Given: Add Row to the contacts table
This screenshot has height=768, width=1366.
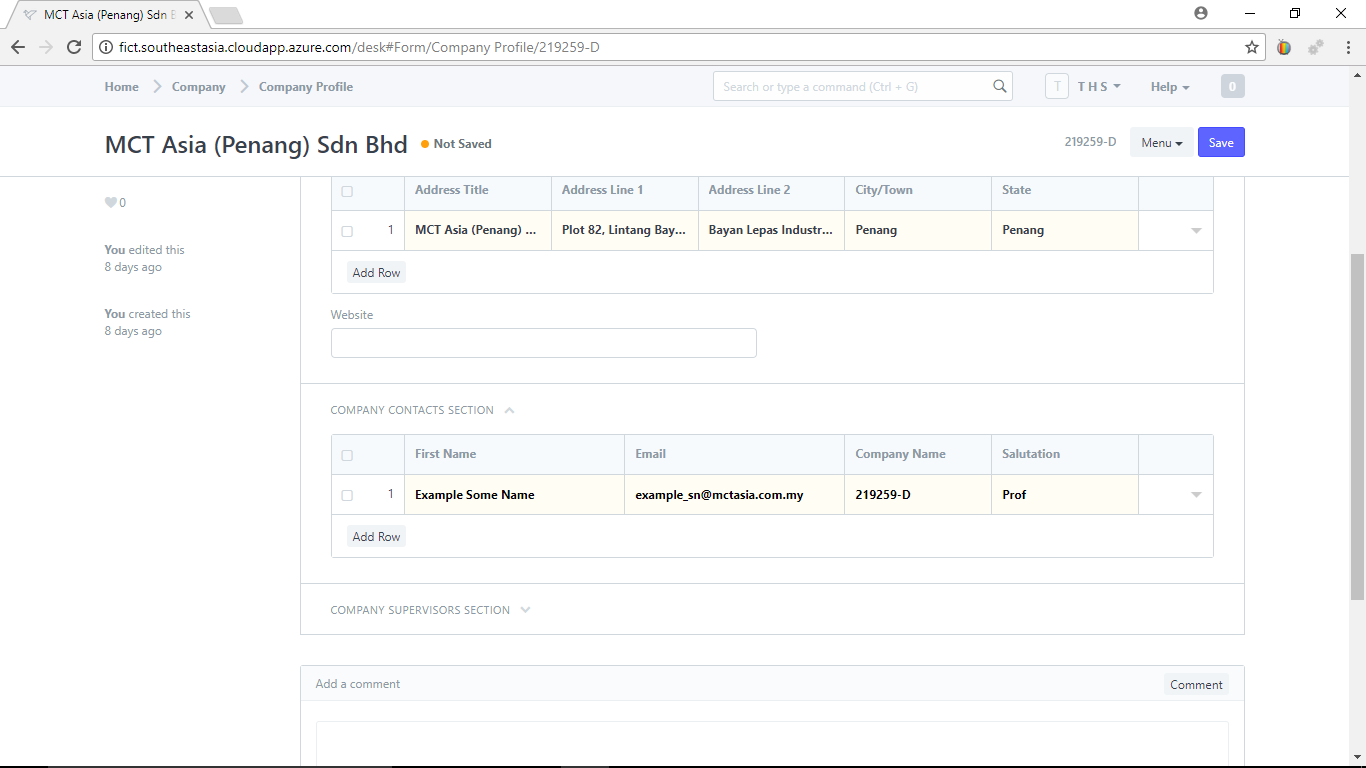Looking at the screenshot, I should point(376,537).
